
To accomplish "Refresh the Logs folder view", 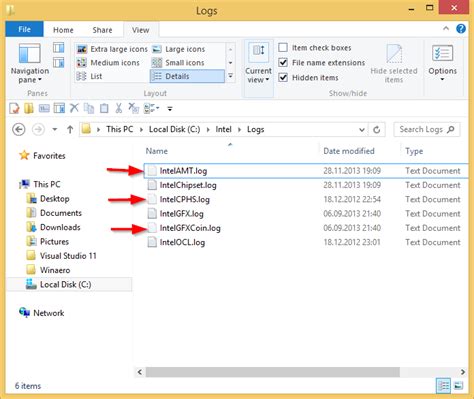I will click(377, 130).
